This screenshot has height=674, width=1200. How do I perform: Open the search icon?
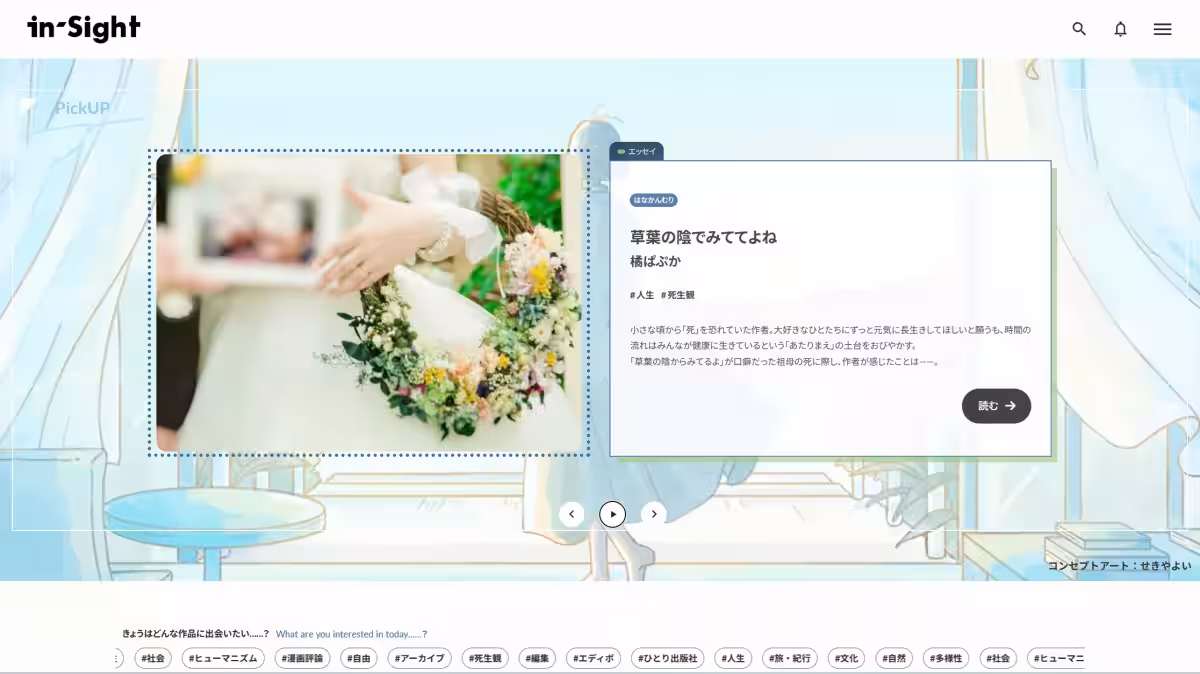(1079, 29)
